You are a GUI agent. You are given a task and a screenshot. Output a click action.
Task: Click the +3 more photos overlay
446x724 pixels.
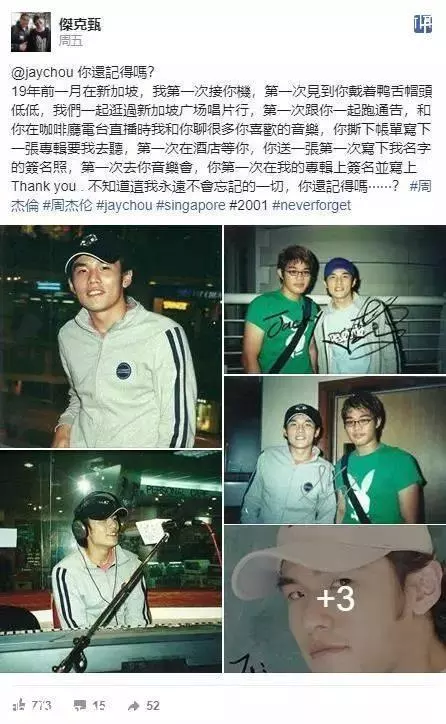tap(335, 599)
